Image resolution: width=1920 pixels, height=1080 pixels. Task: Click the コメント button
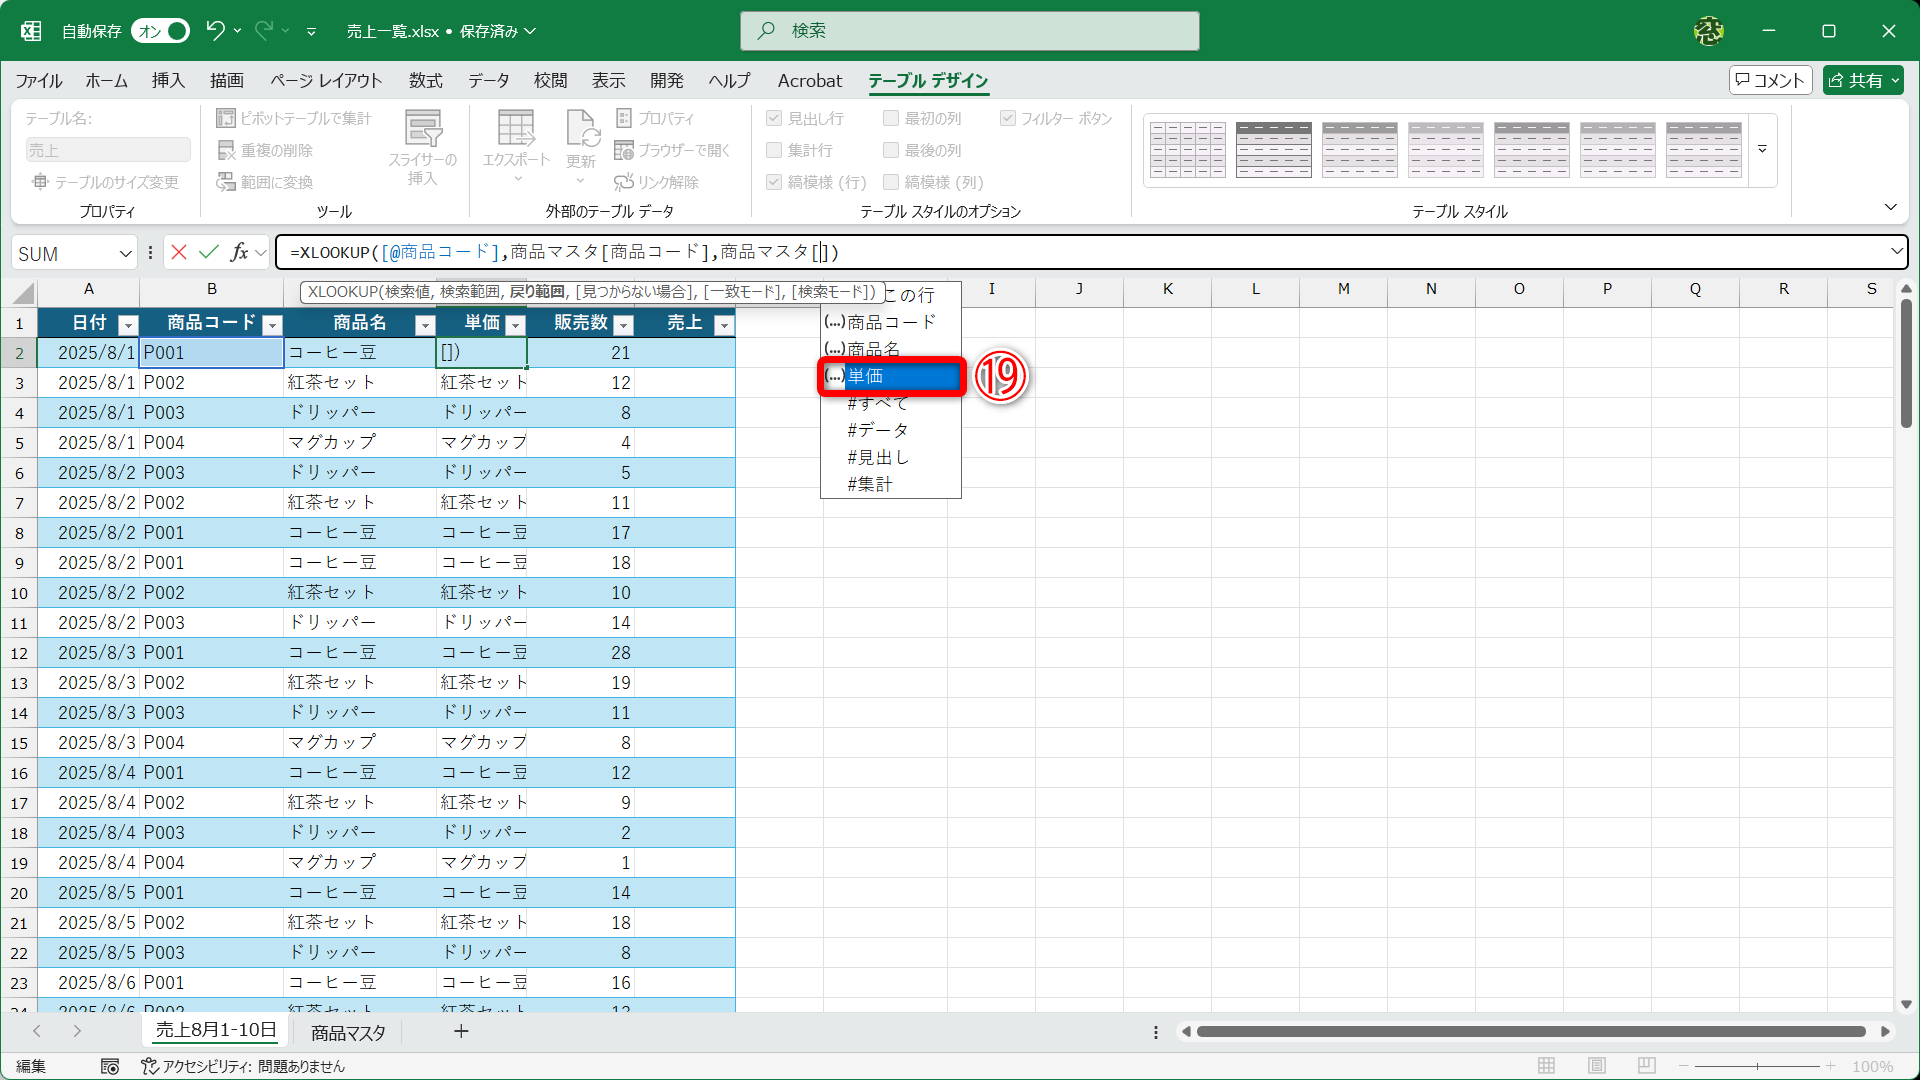(1770, 80)
